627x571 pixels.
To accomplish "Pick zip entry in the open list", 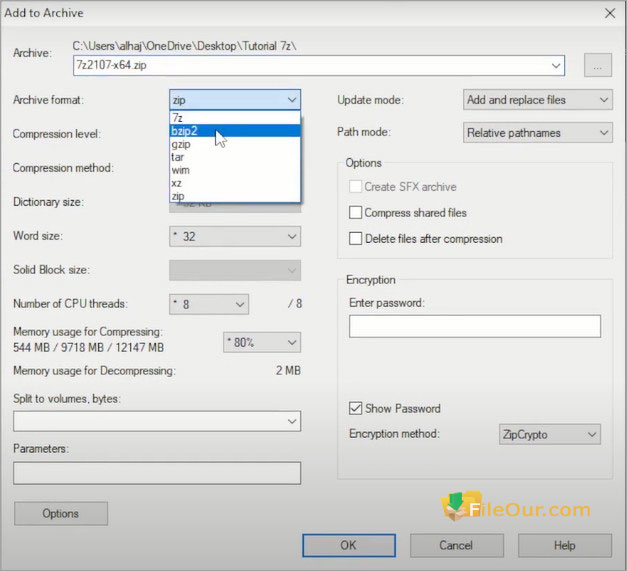I will [x=235, y=196].
